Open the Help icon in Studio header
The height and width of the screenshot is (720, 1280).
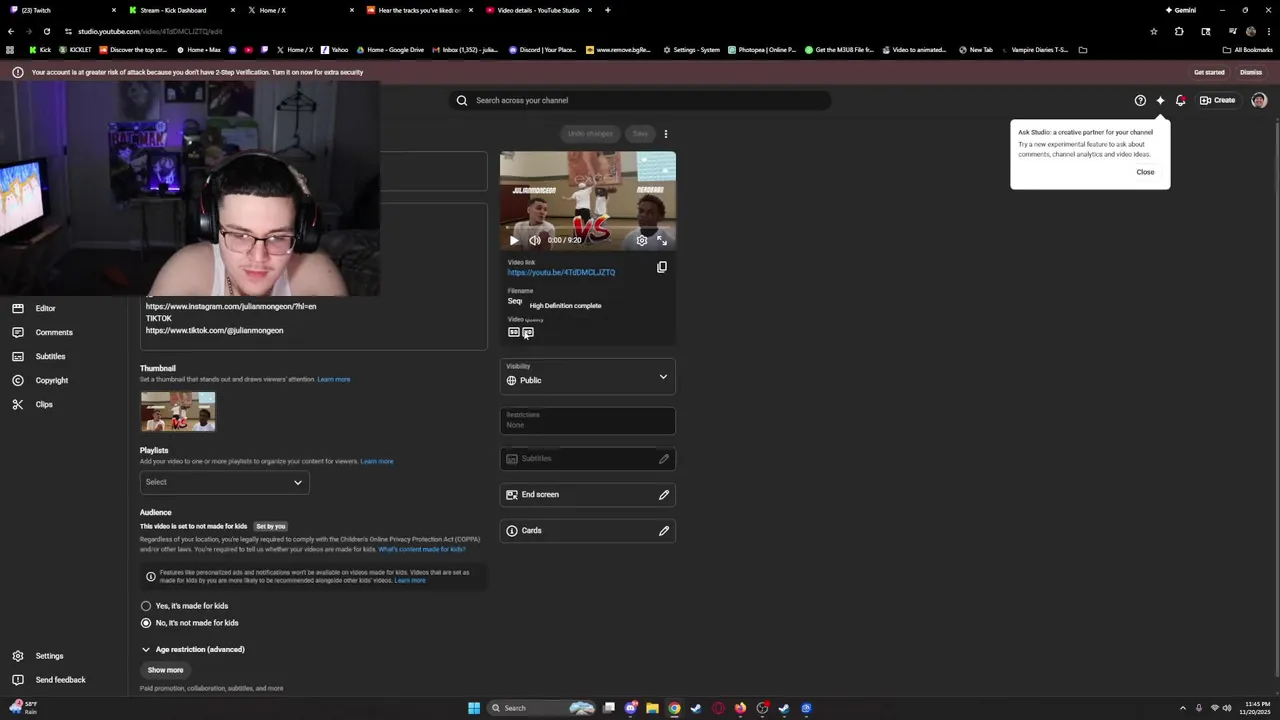pos(1140,100)
